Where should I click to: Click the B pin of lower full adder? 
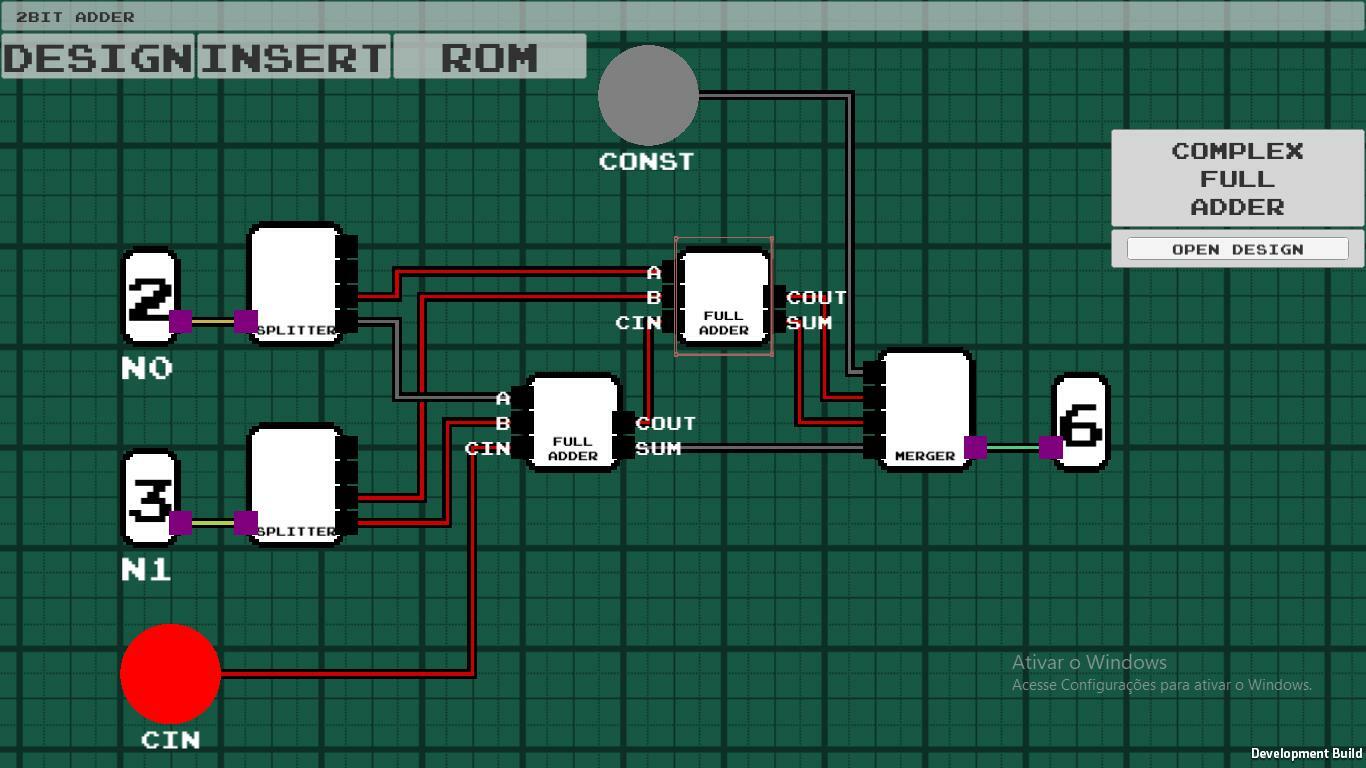520,423
